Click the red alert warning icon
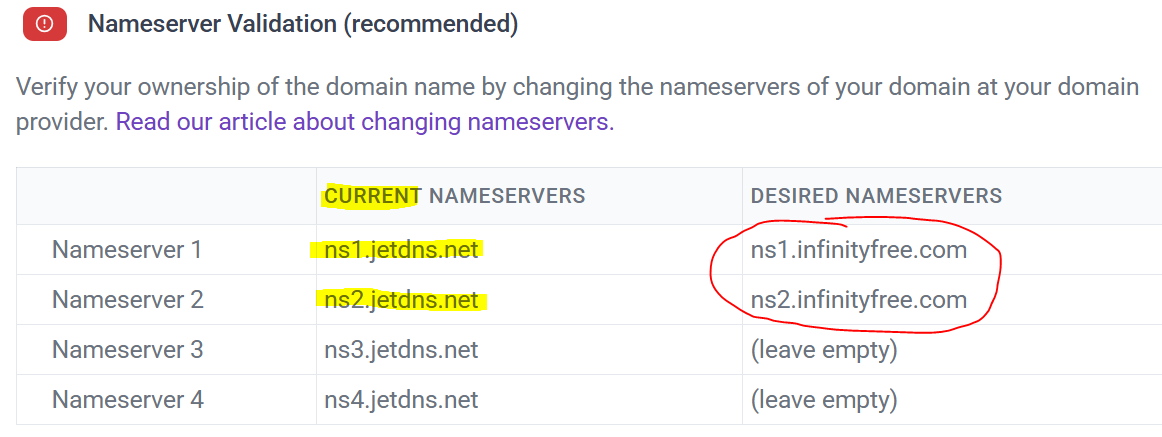The width and height of the screenshot is (1162, 437). point(44,24)
